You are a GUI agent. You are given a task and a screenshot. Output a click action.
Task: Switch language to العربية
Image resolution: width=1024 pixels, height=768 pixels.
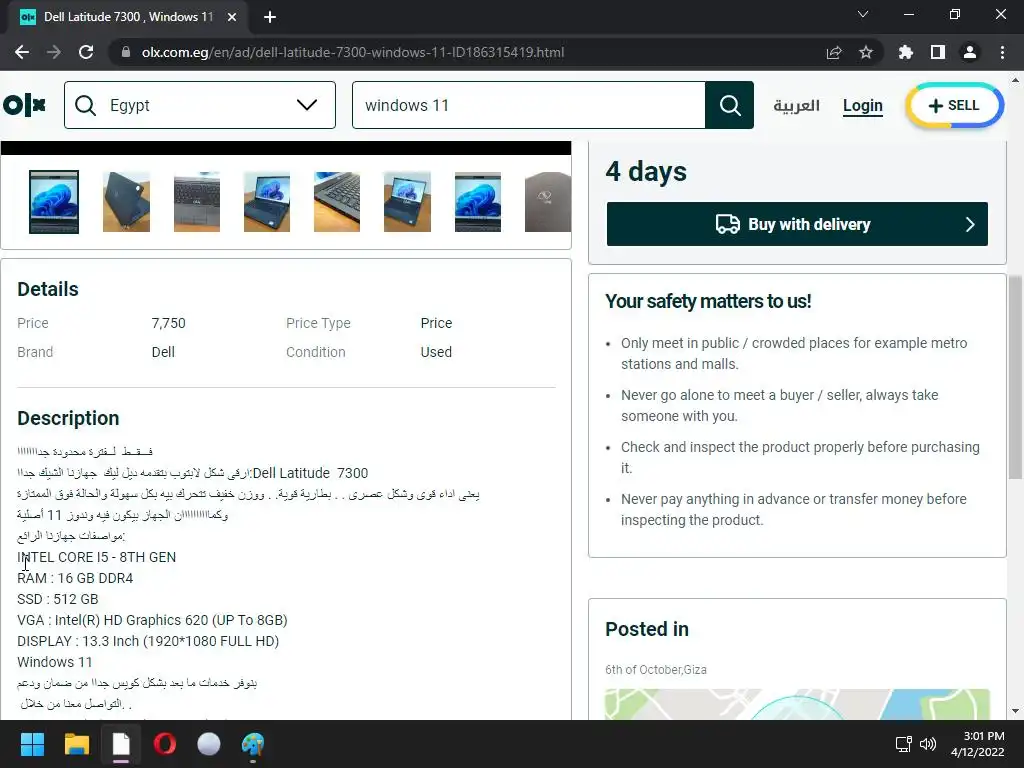point(796,105)
